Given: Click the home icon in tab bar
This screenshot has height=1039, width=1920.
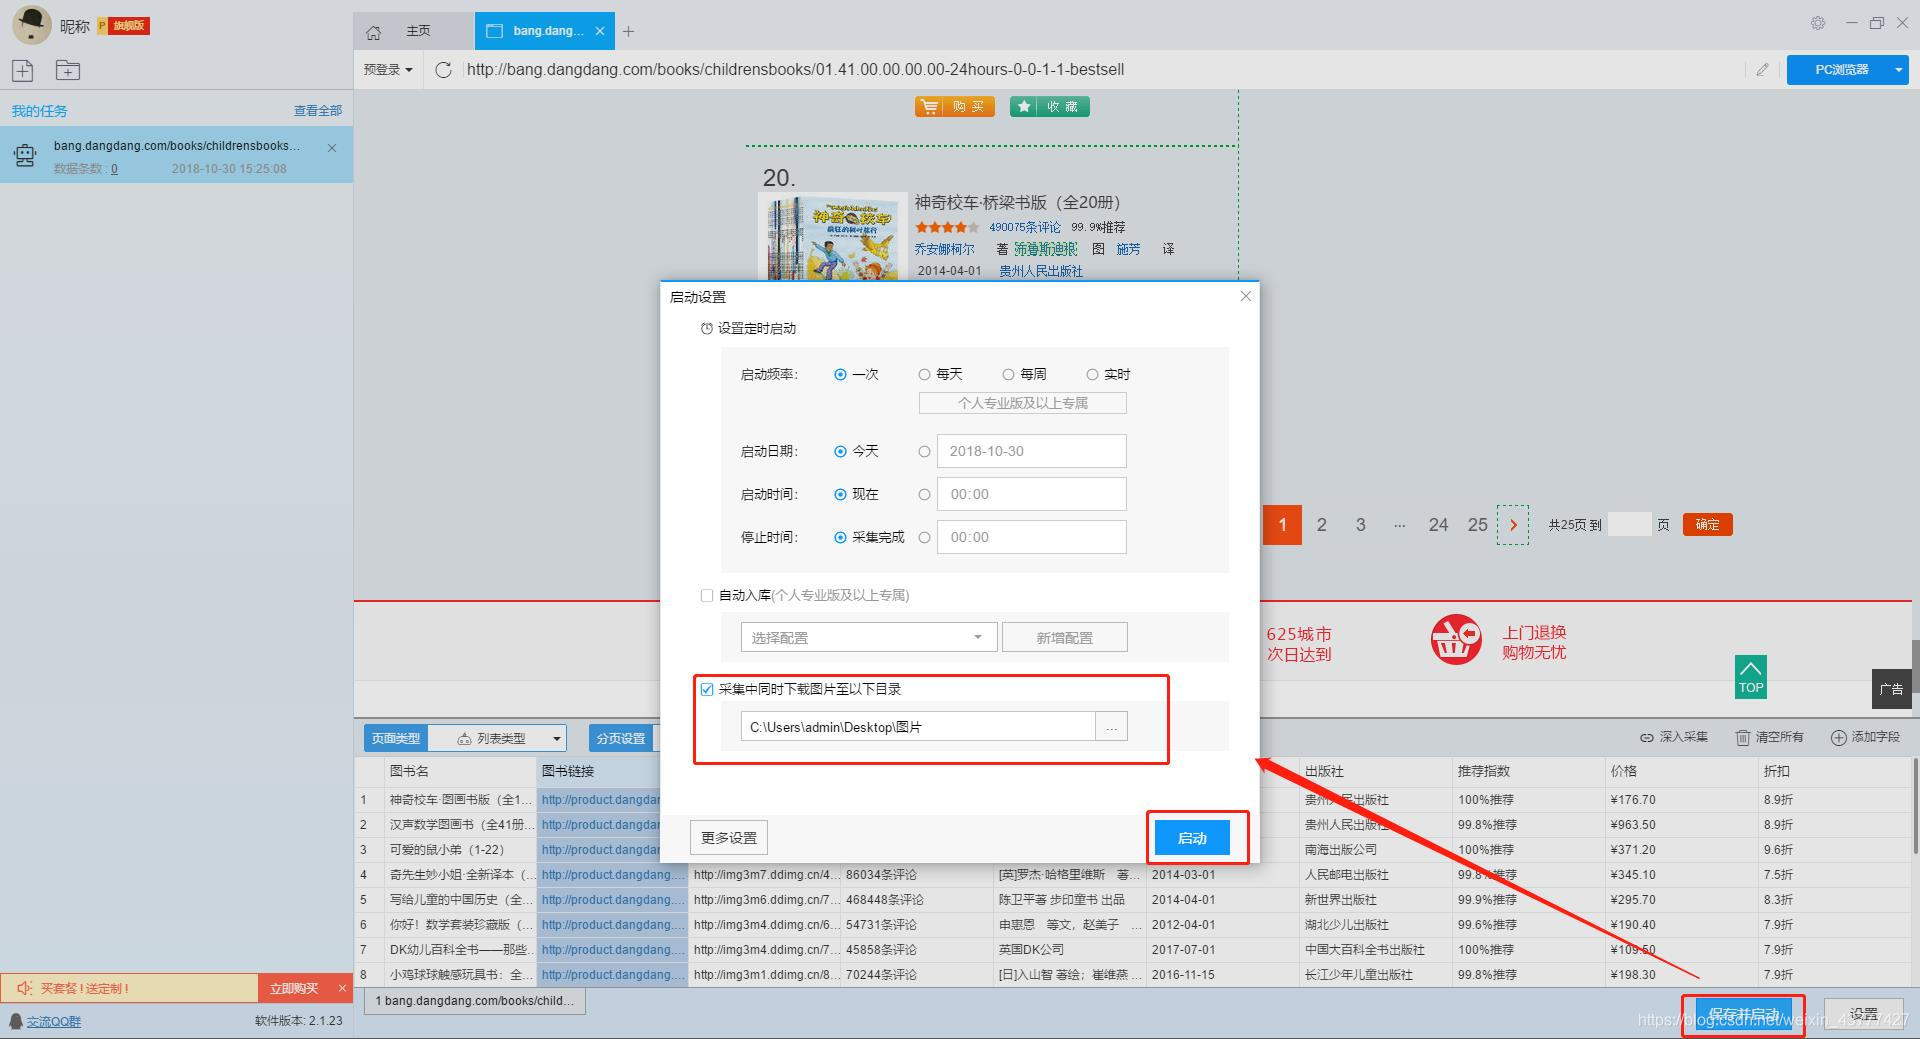Looking at the screenshot, I should coord(374,32).
